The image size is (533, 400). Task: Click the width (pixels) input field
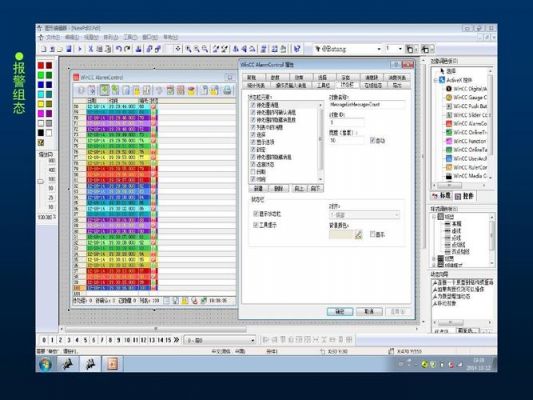point(347,140)
